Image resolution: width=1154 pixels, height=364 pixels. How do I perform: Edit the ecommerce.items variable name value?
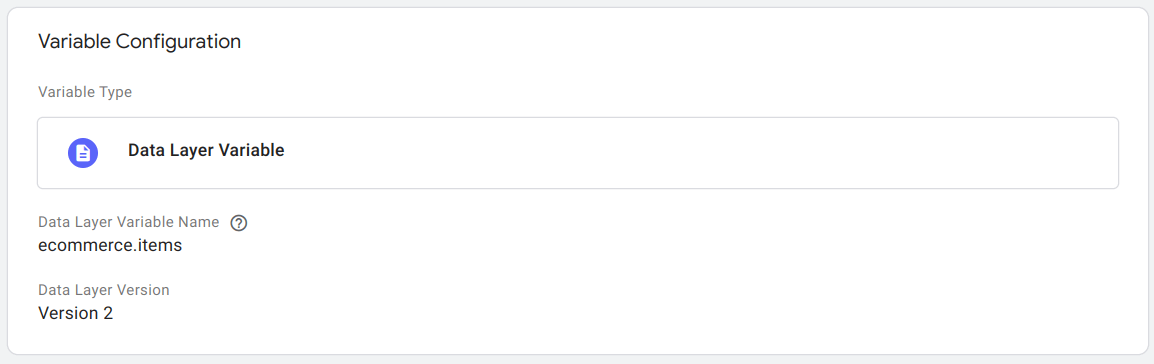click(x=110, y=246)
